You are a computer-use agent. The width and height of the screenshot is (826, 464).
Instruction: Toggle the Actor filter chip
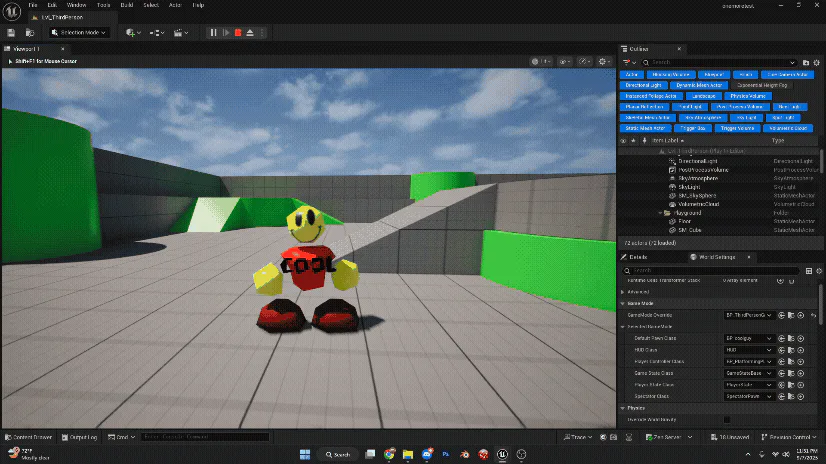point(632,75)
